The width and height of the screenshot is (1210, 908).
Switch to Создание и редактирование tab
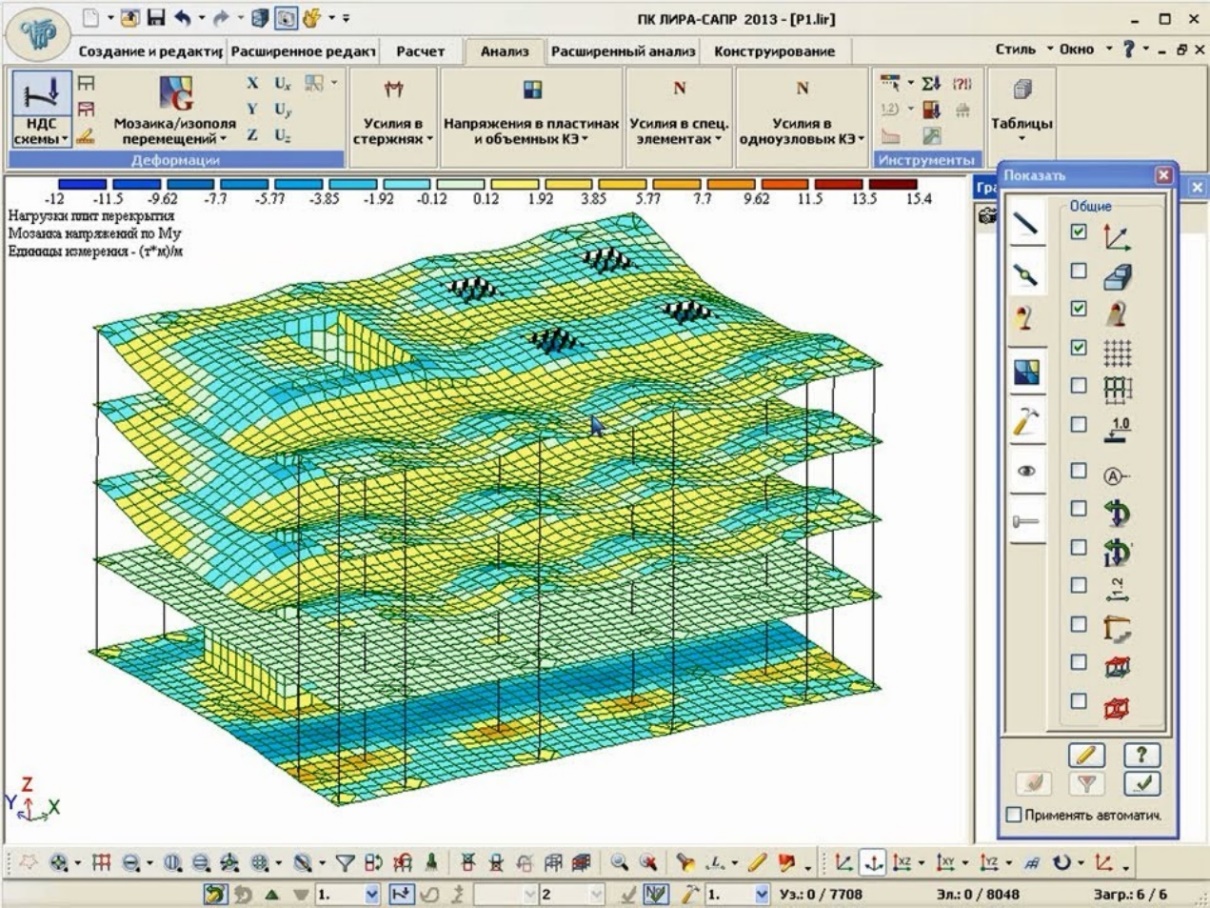pyautogui.click(x=153, y=51)
